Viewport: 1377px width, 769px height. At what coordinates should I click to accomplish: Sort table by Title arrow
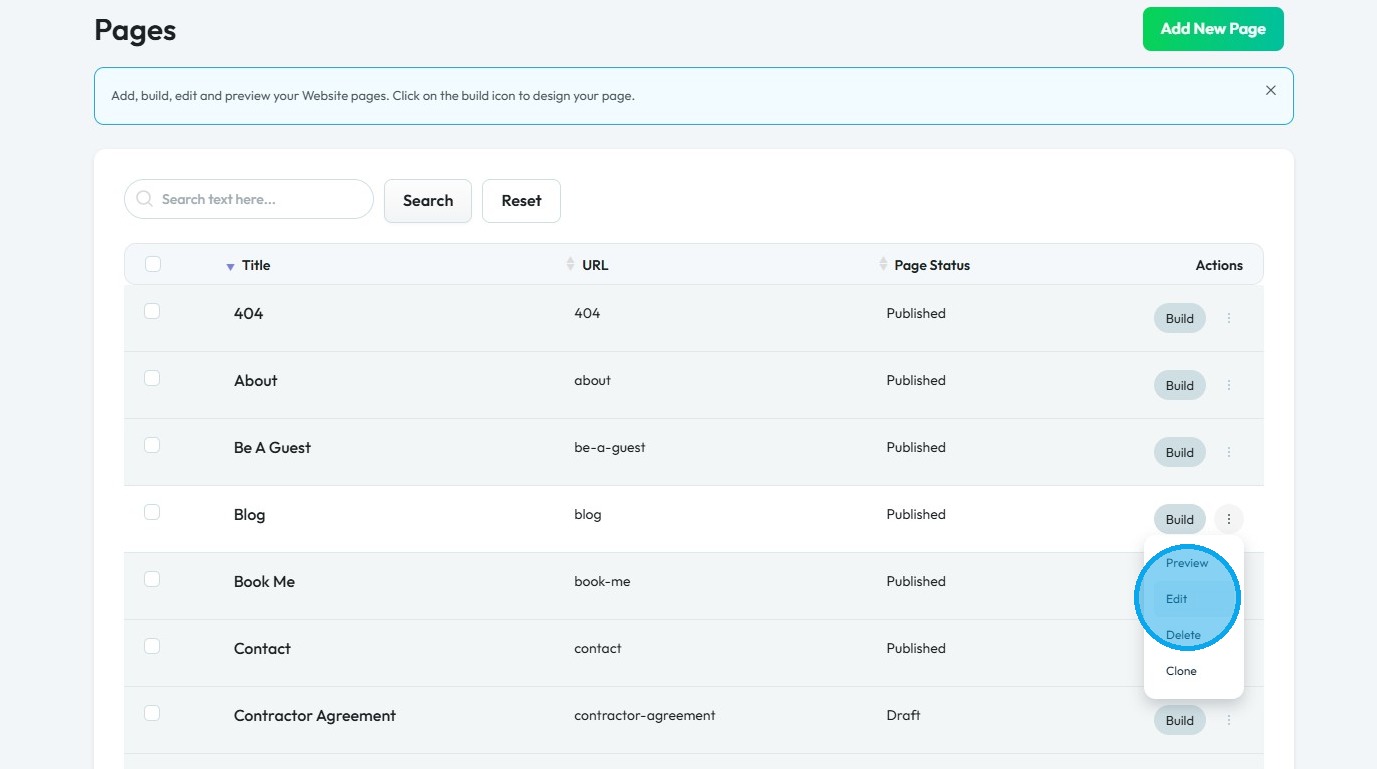click(x=230, y=266)
